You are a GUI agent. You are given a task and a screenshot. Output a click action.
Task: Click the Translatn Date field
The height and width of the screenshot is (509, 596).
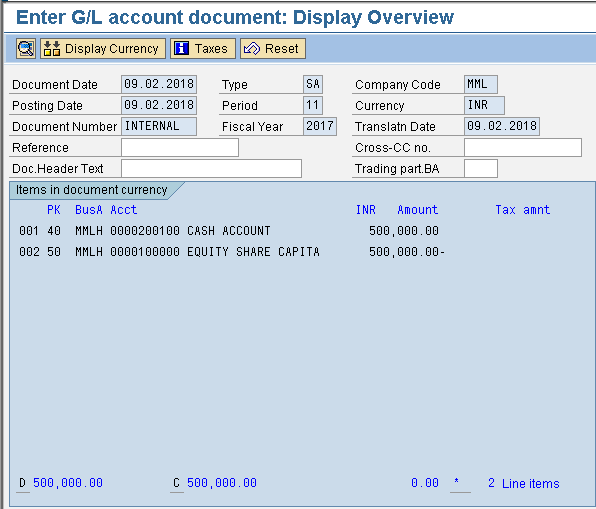point(502,126)
